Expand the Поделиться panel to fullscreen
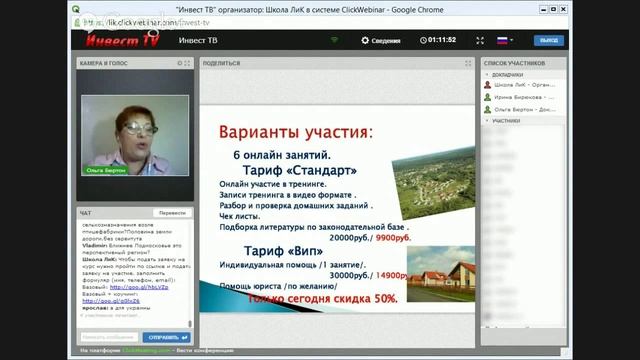Screen dimensions: 640x360 click(x=468, y=63)
